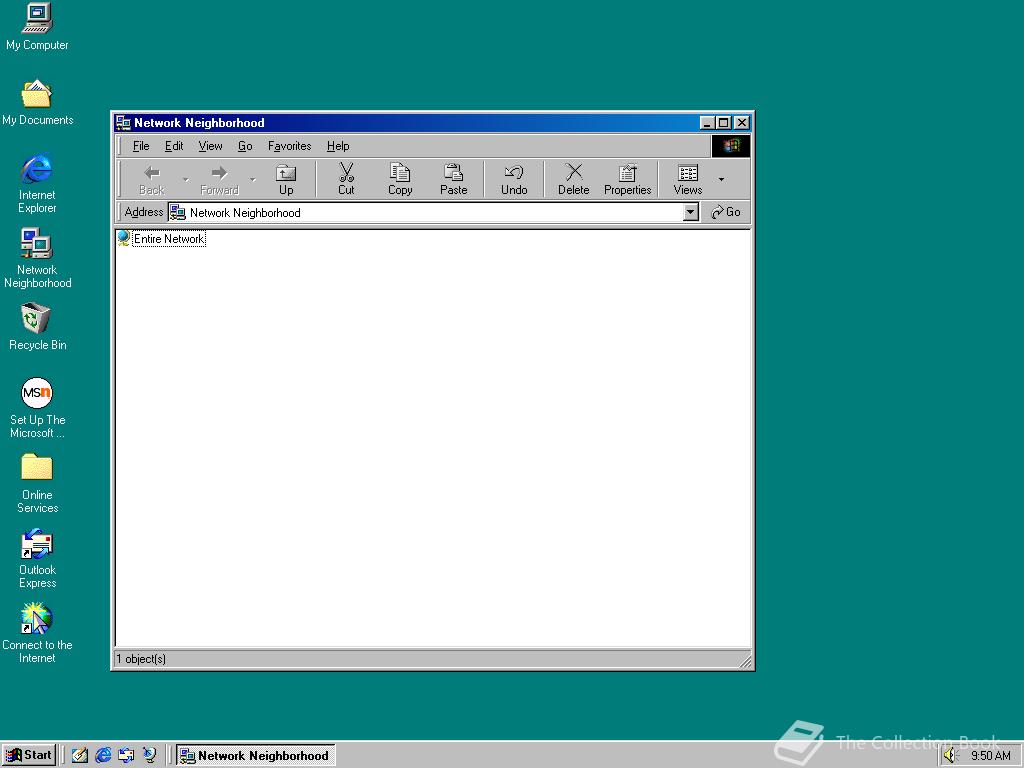Go Up one level
The image size is (1024, 768).
point(286,180)
